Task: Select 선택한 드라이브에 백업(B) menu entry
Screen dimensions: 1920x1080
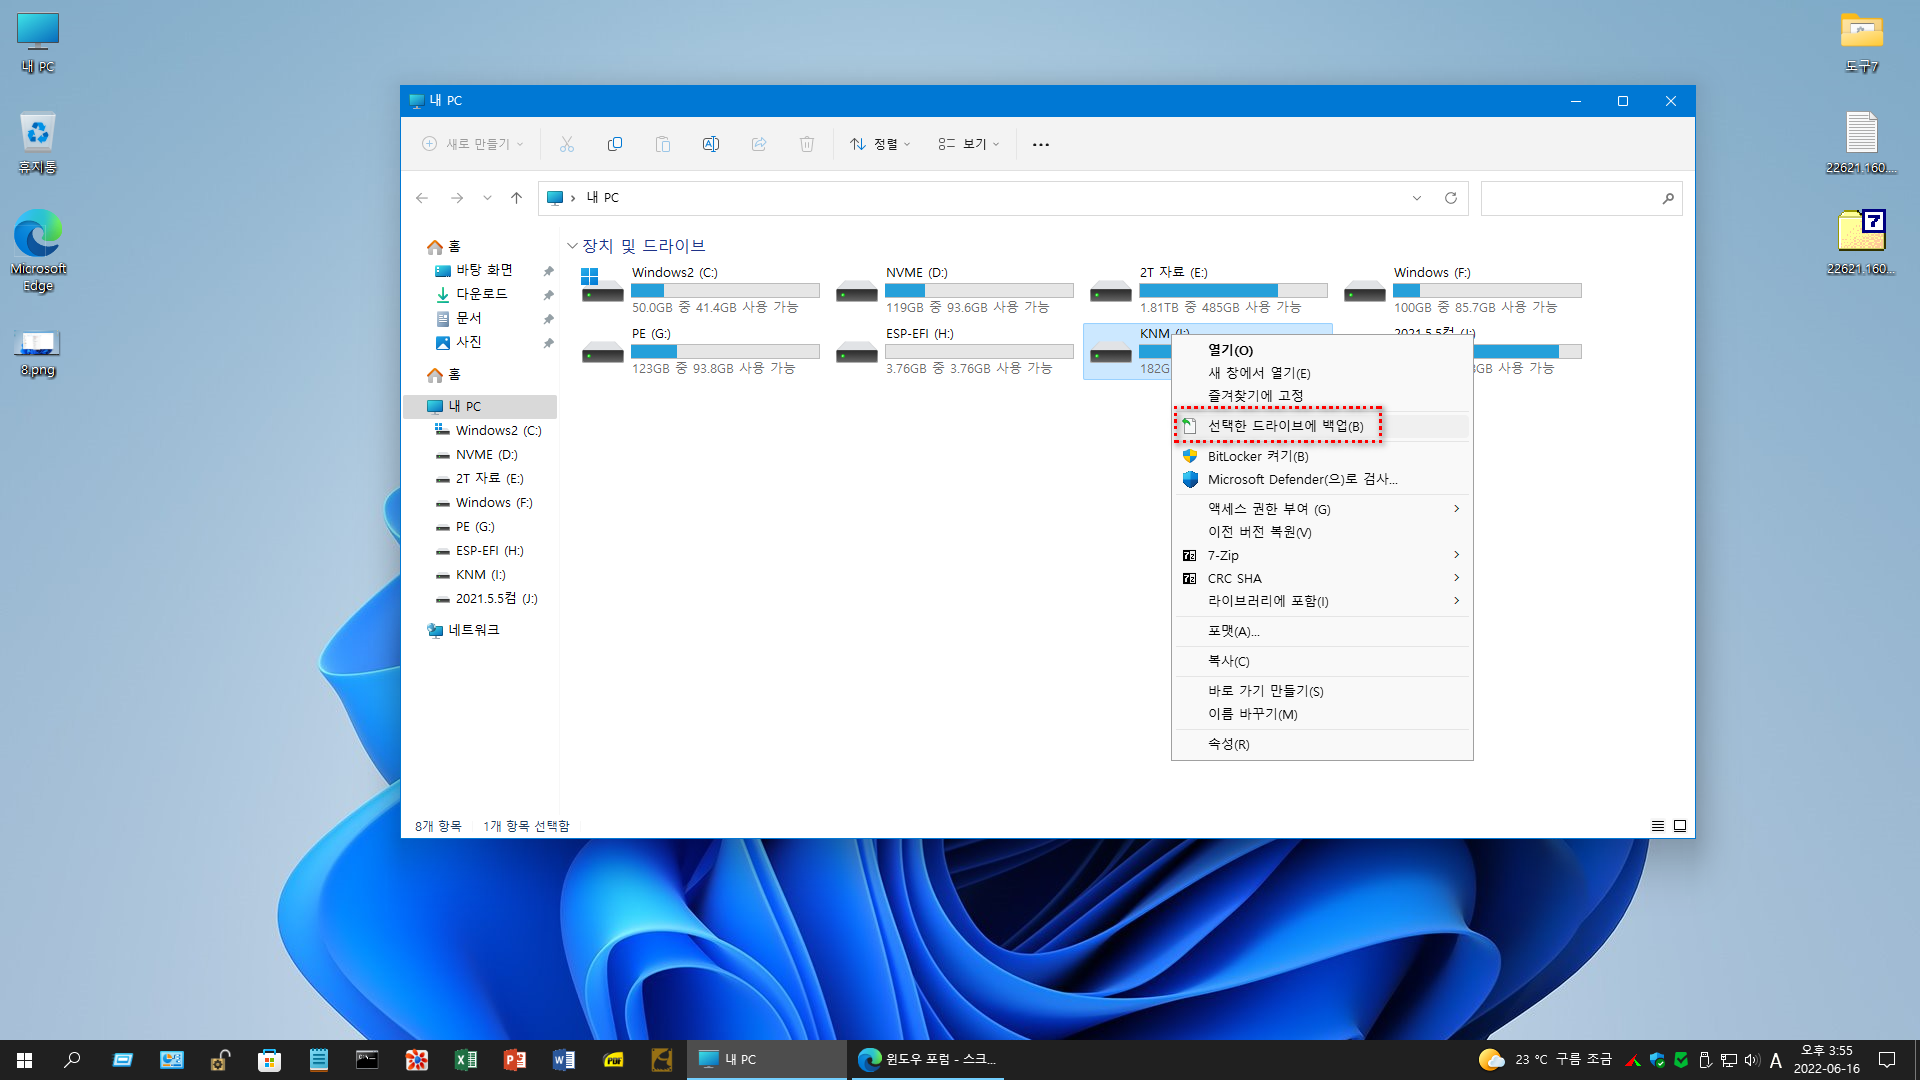Action: 1322,426
